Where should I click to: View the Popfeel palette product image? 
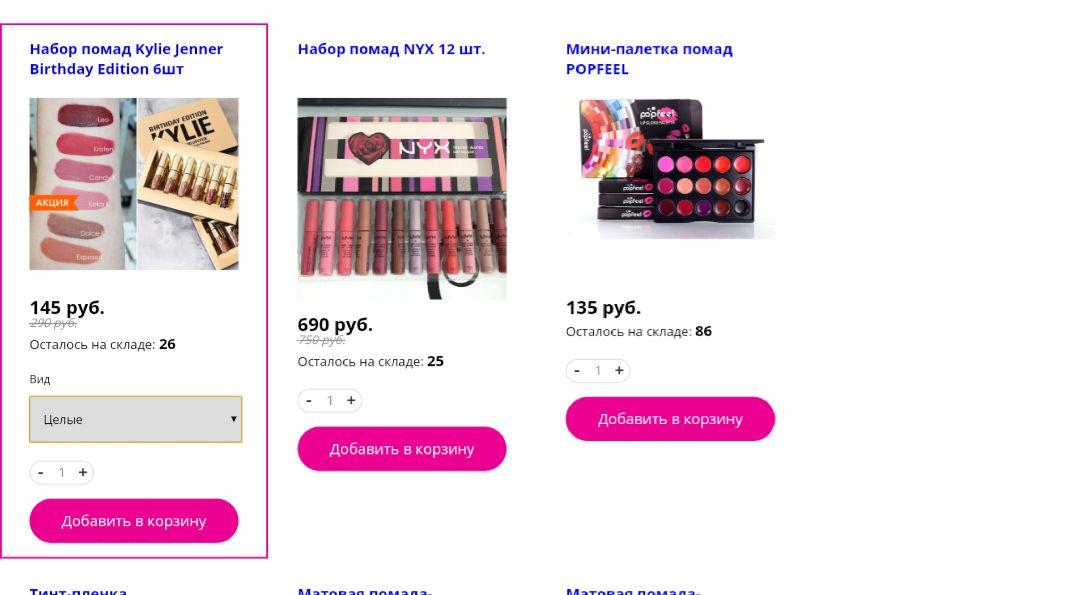pos(670,168)
